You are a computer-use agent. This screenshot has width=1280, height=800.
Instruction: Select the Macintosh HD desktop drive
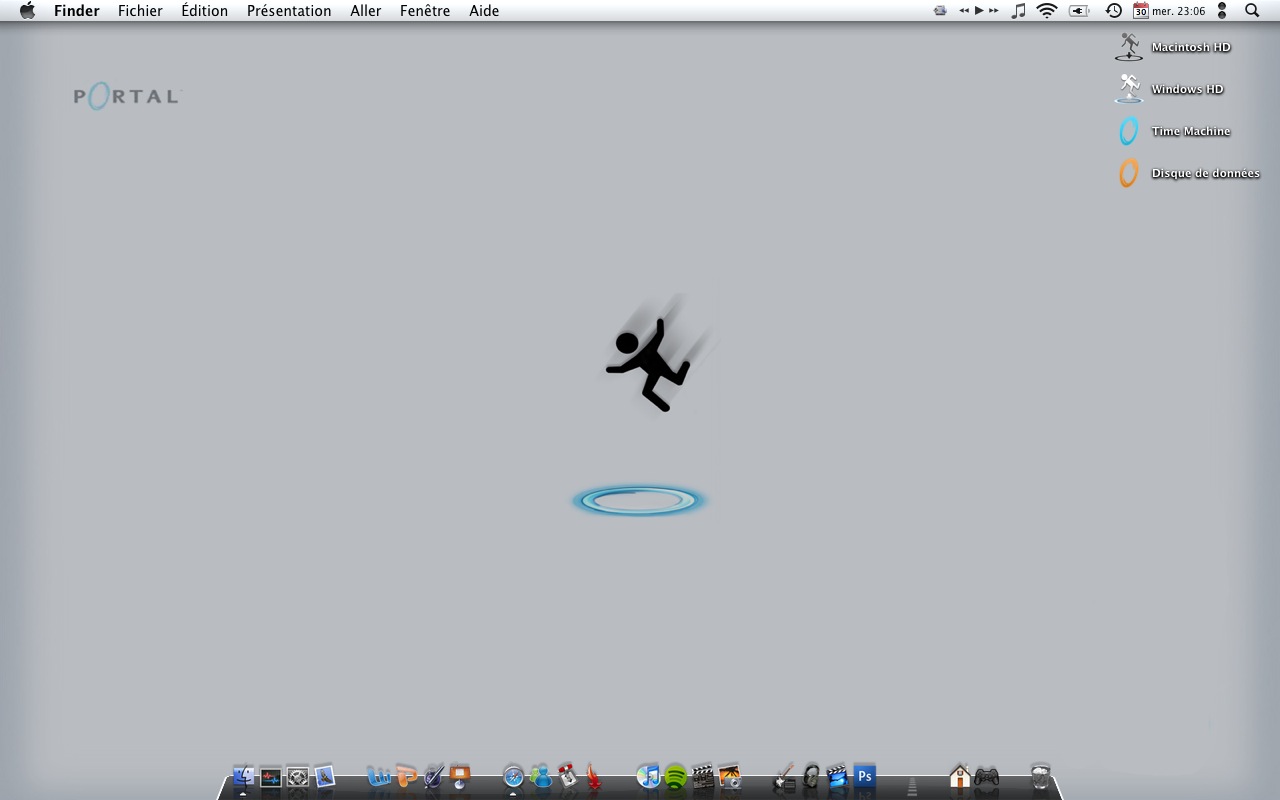click(1173, 47)
